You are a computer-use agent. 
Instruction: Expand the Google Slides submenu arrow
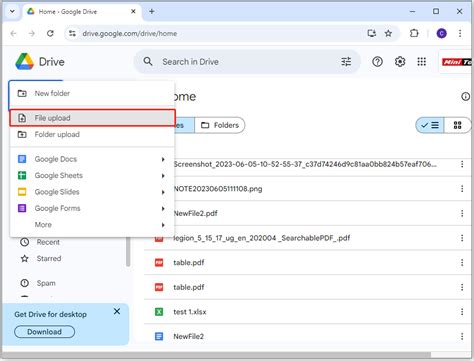[163, 192]
